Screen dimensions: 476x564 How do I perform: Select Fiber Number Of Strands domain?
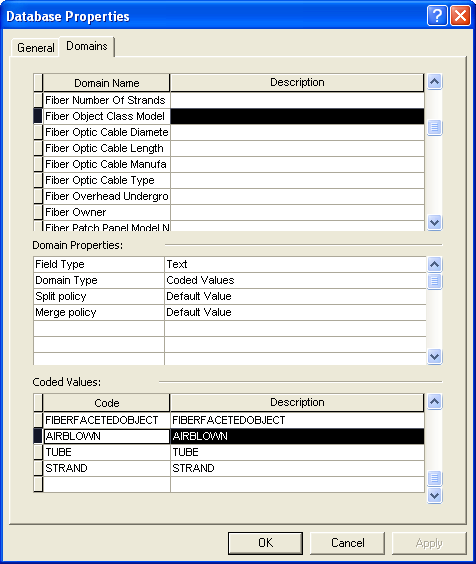(x=106, y=100)
